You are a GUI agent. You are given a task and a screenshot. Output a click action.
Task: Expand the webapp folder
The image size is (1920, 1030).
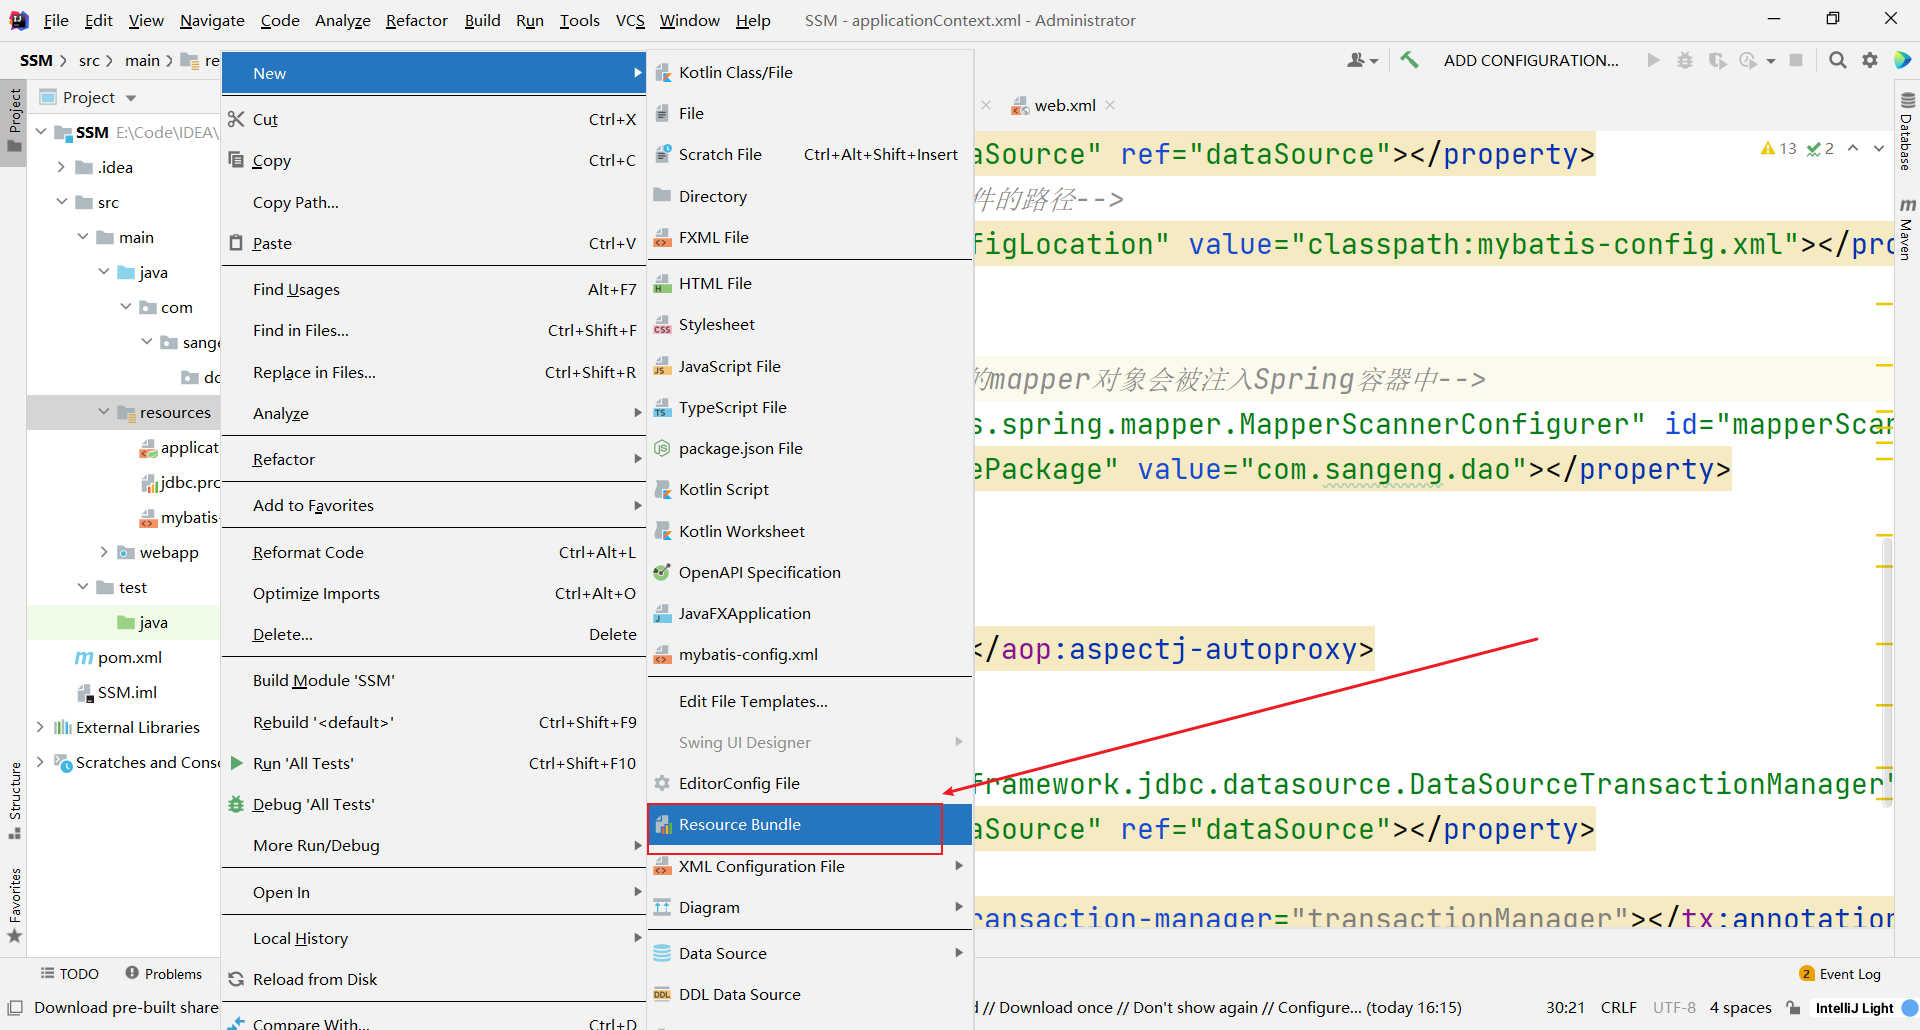click(x=104, y=552)
